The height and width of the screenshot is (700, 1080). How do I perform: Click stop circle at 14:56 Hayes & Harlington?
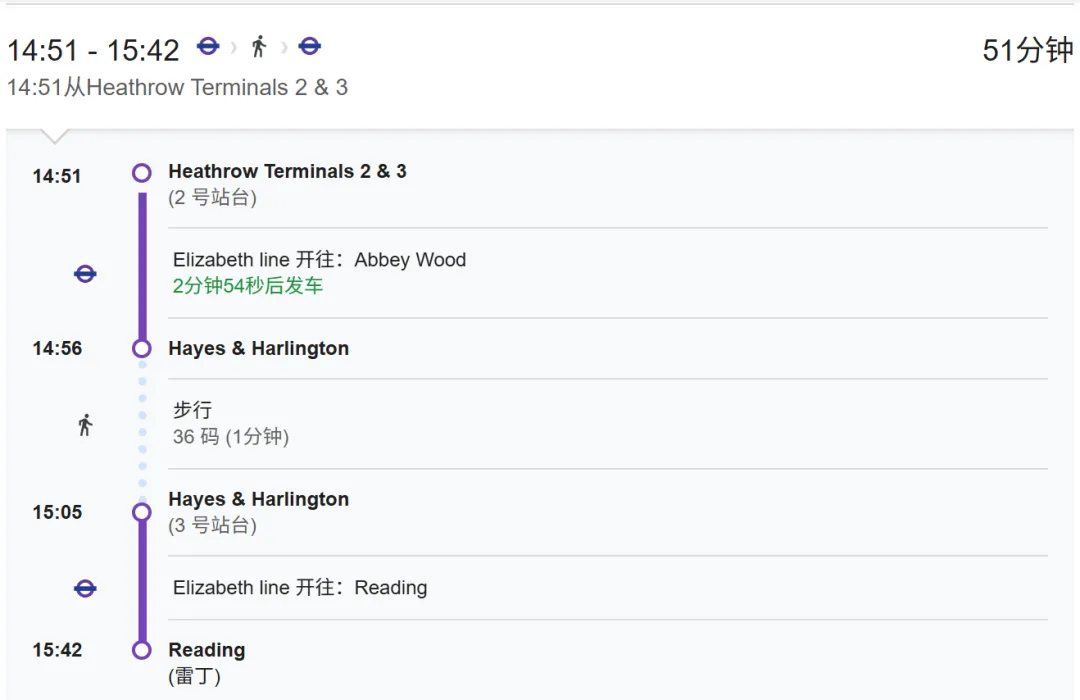(142, 348)
